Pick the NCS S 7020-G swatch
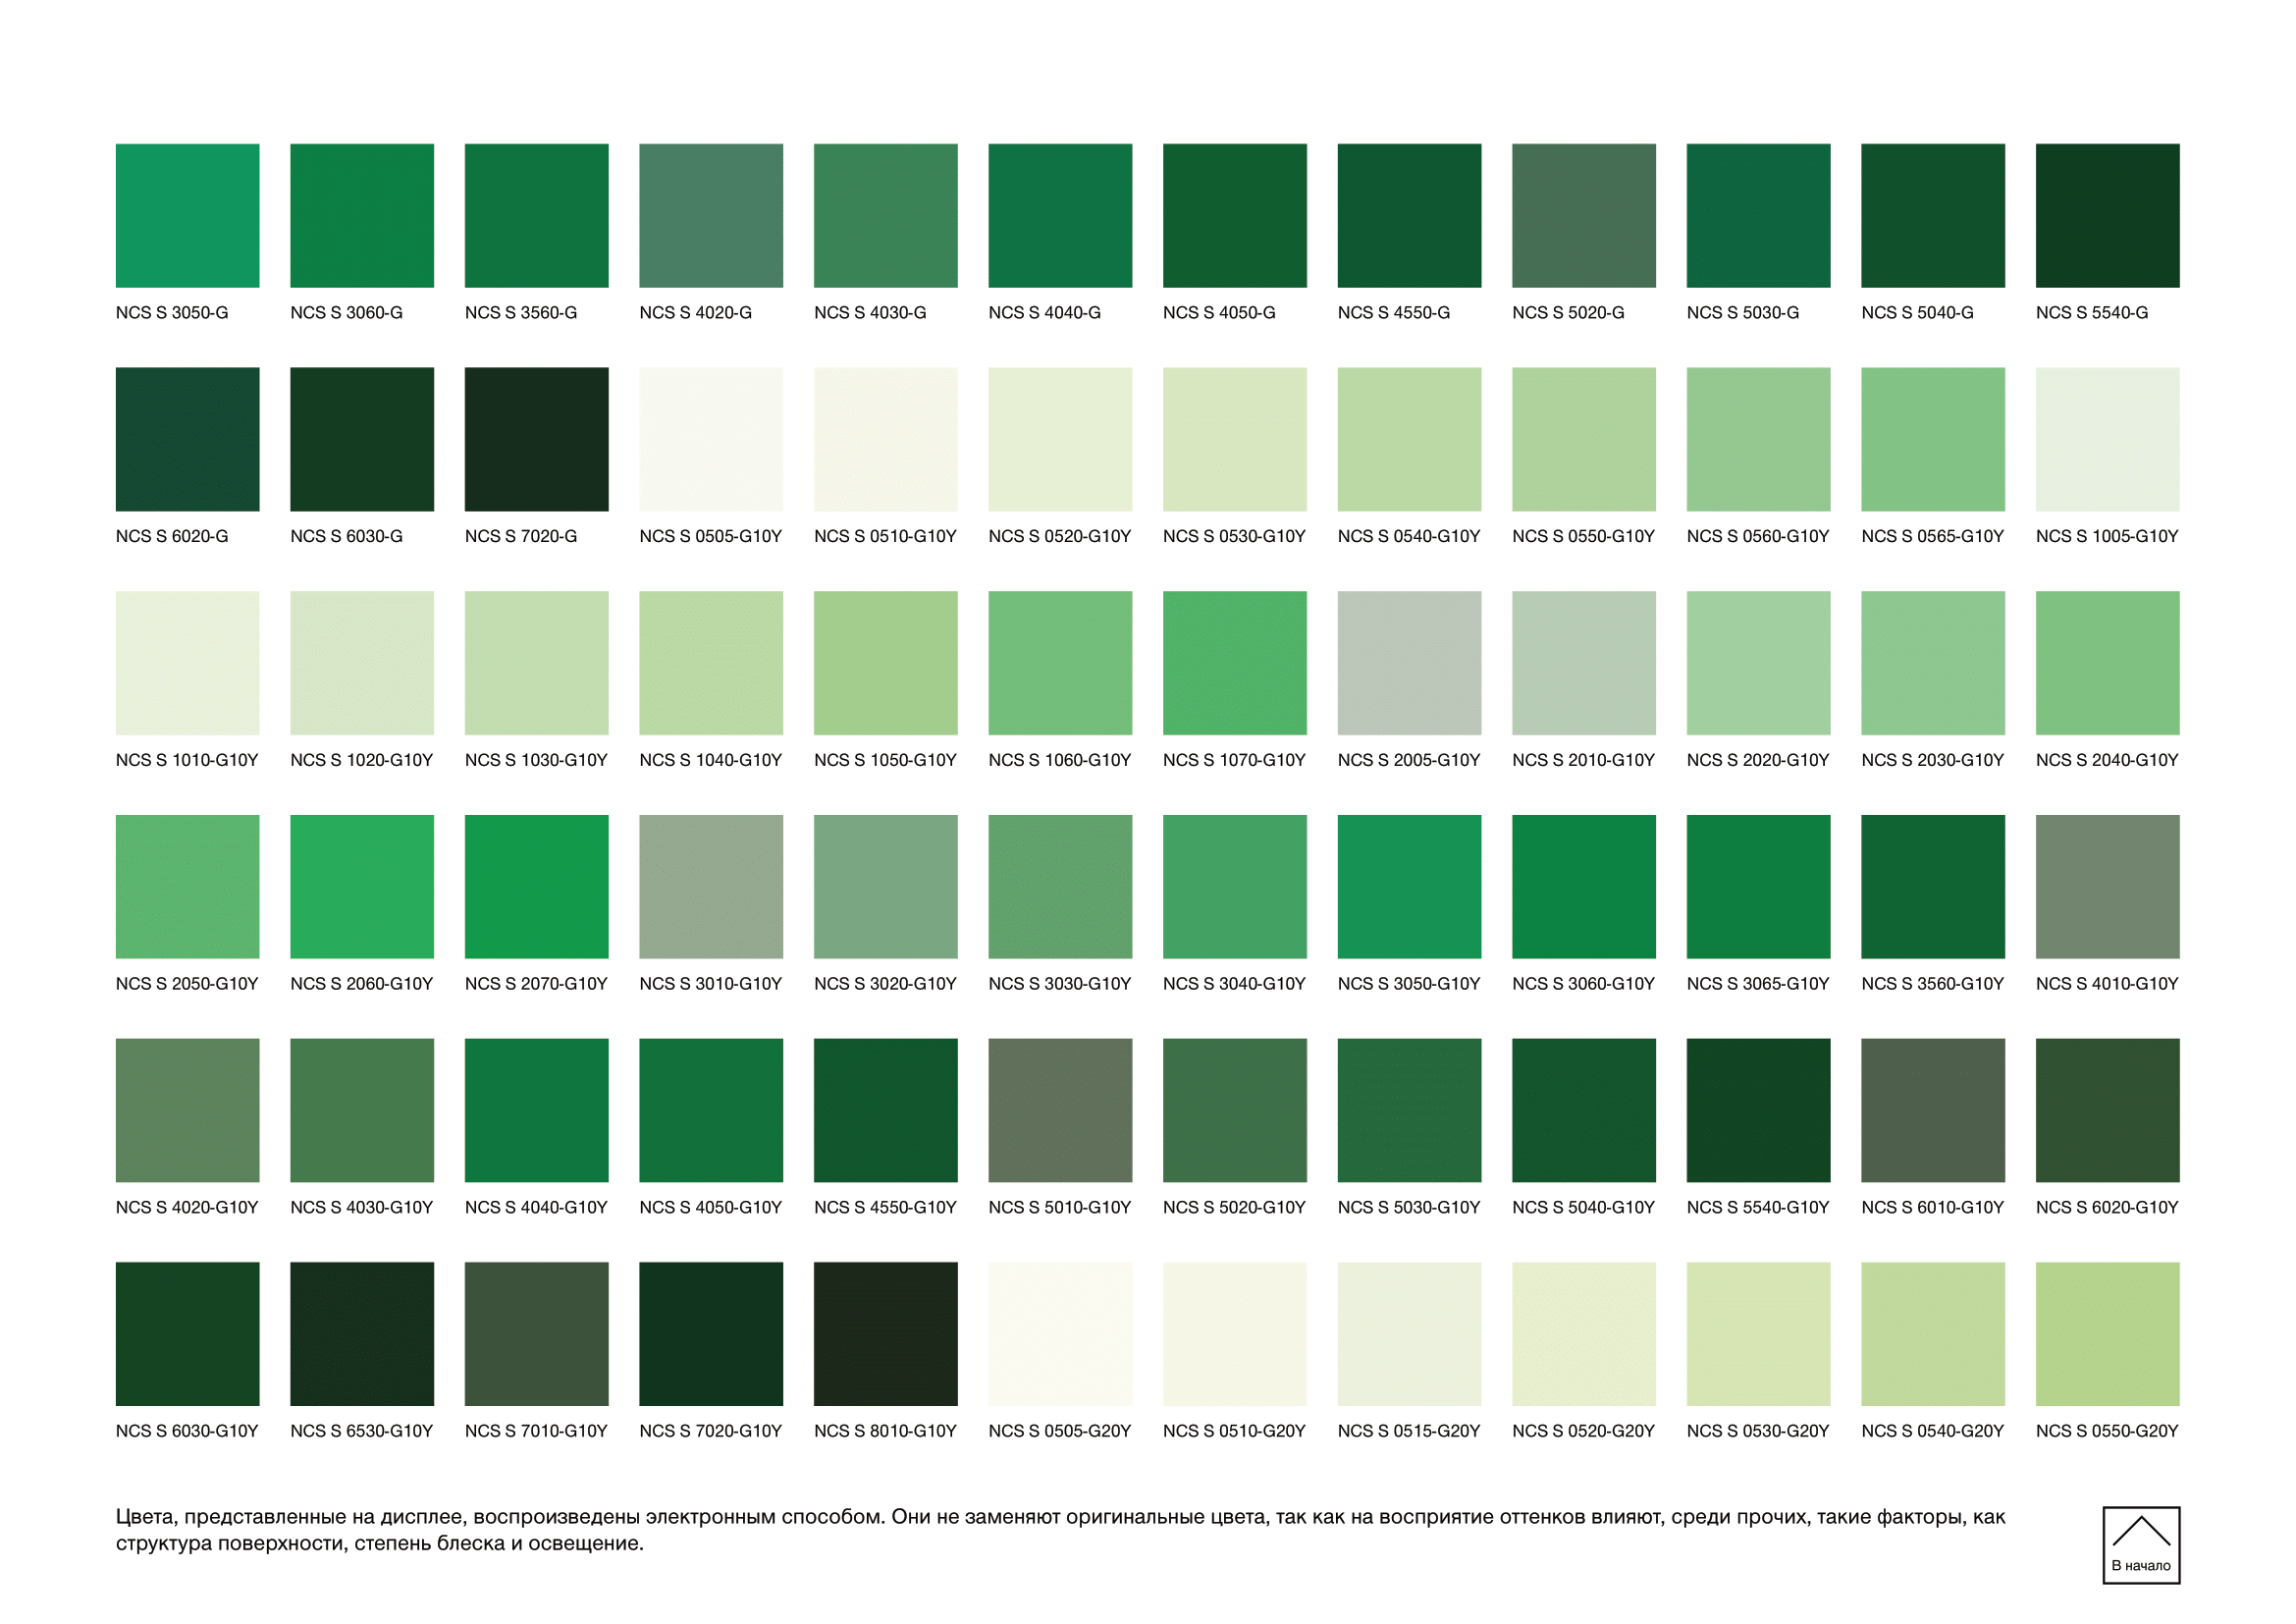The image size is (2296, 1624). 537,440
